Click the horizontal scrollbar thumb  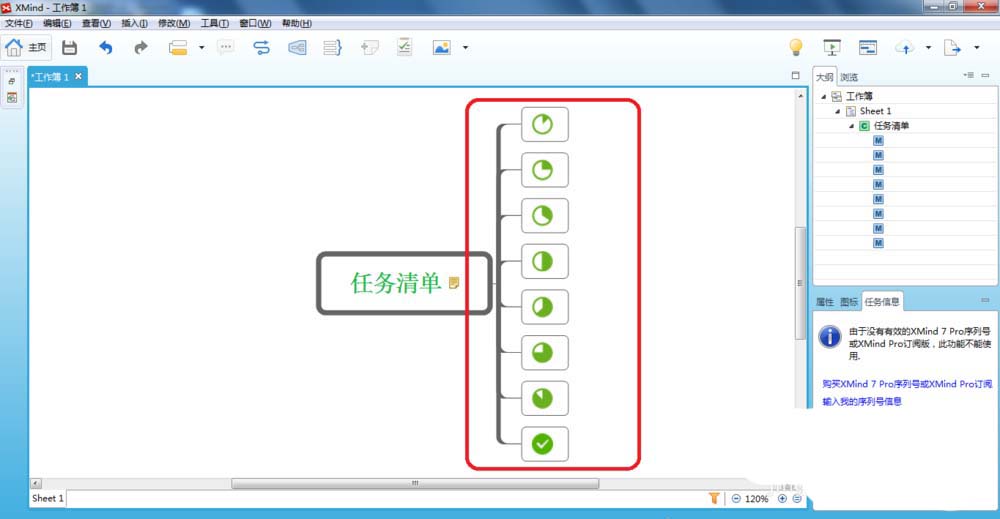(x=415, y=483)
